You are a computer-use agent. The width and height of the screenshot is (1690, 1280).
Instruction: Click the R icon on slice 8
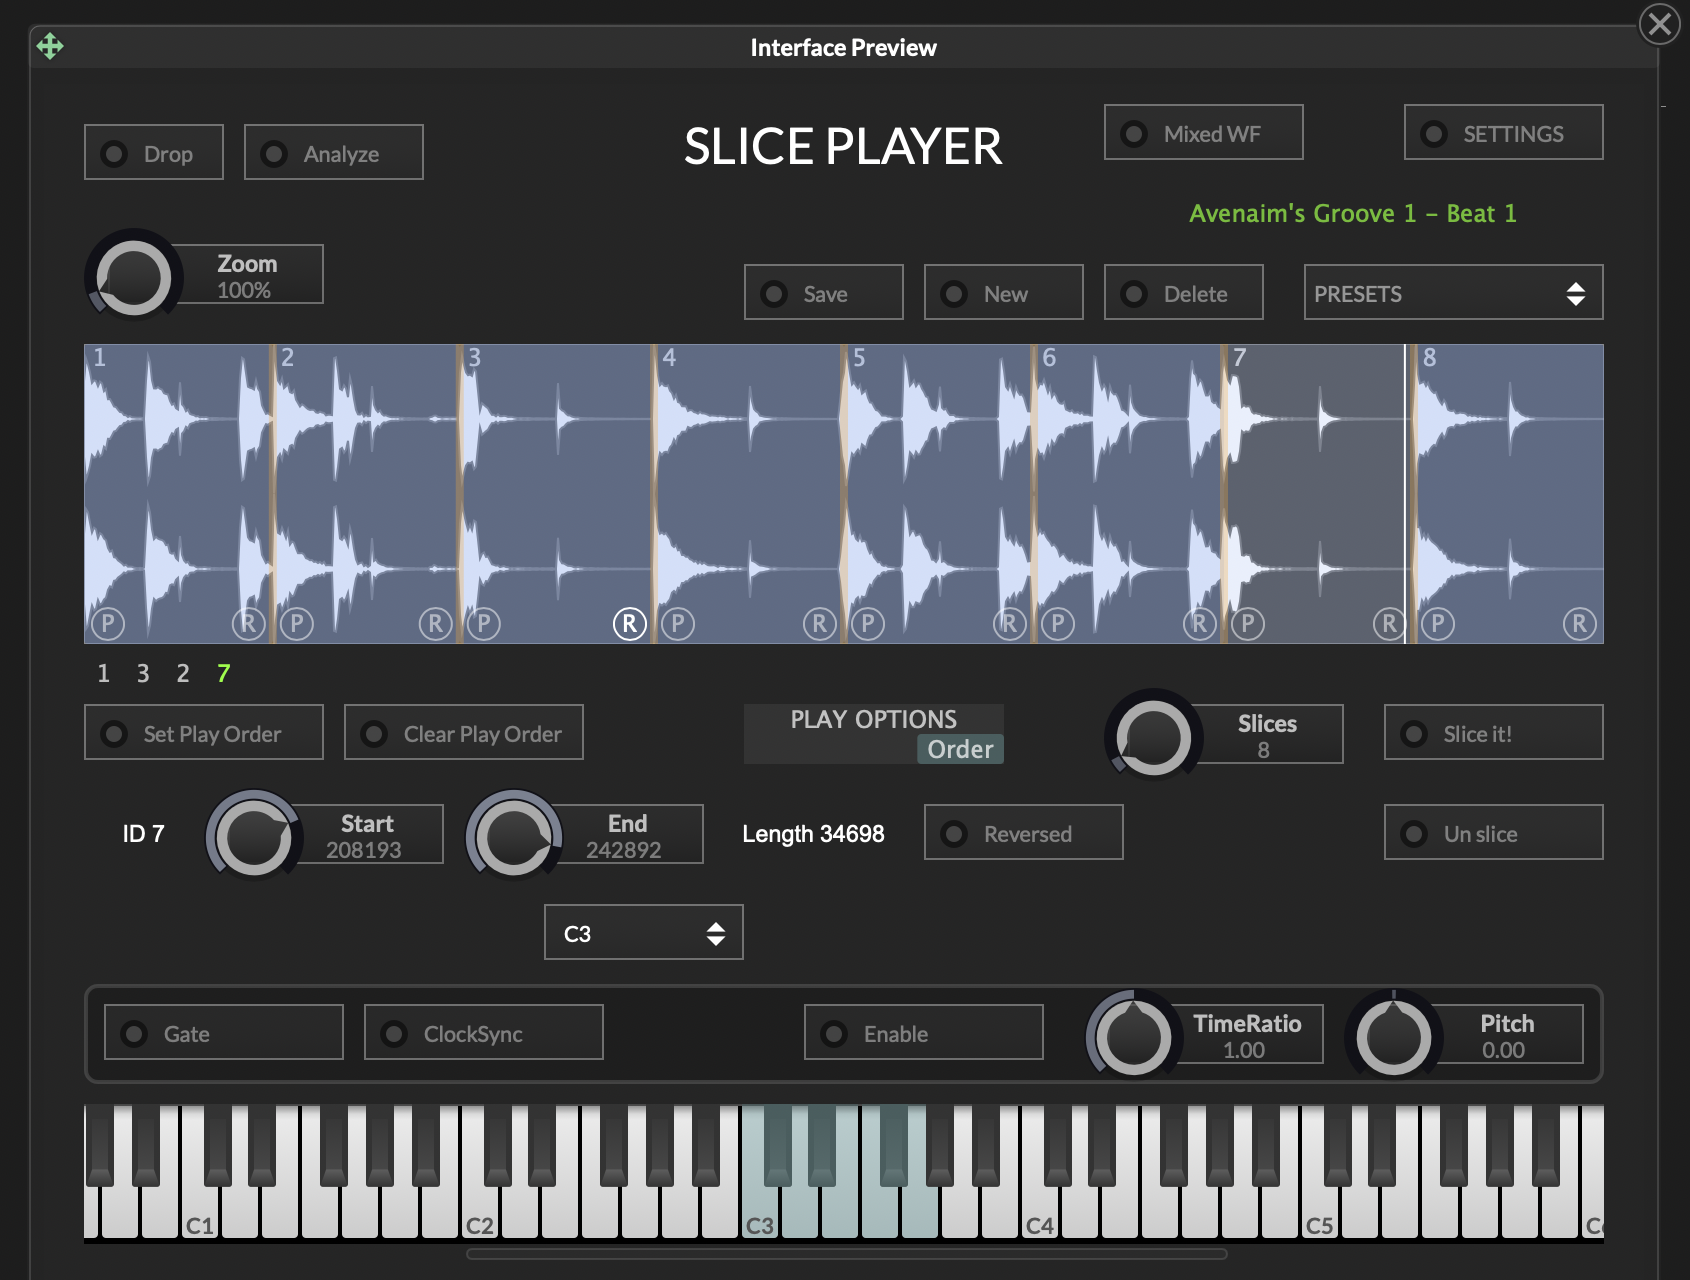tap(1579, 624)
